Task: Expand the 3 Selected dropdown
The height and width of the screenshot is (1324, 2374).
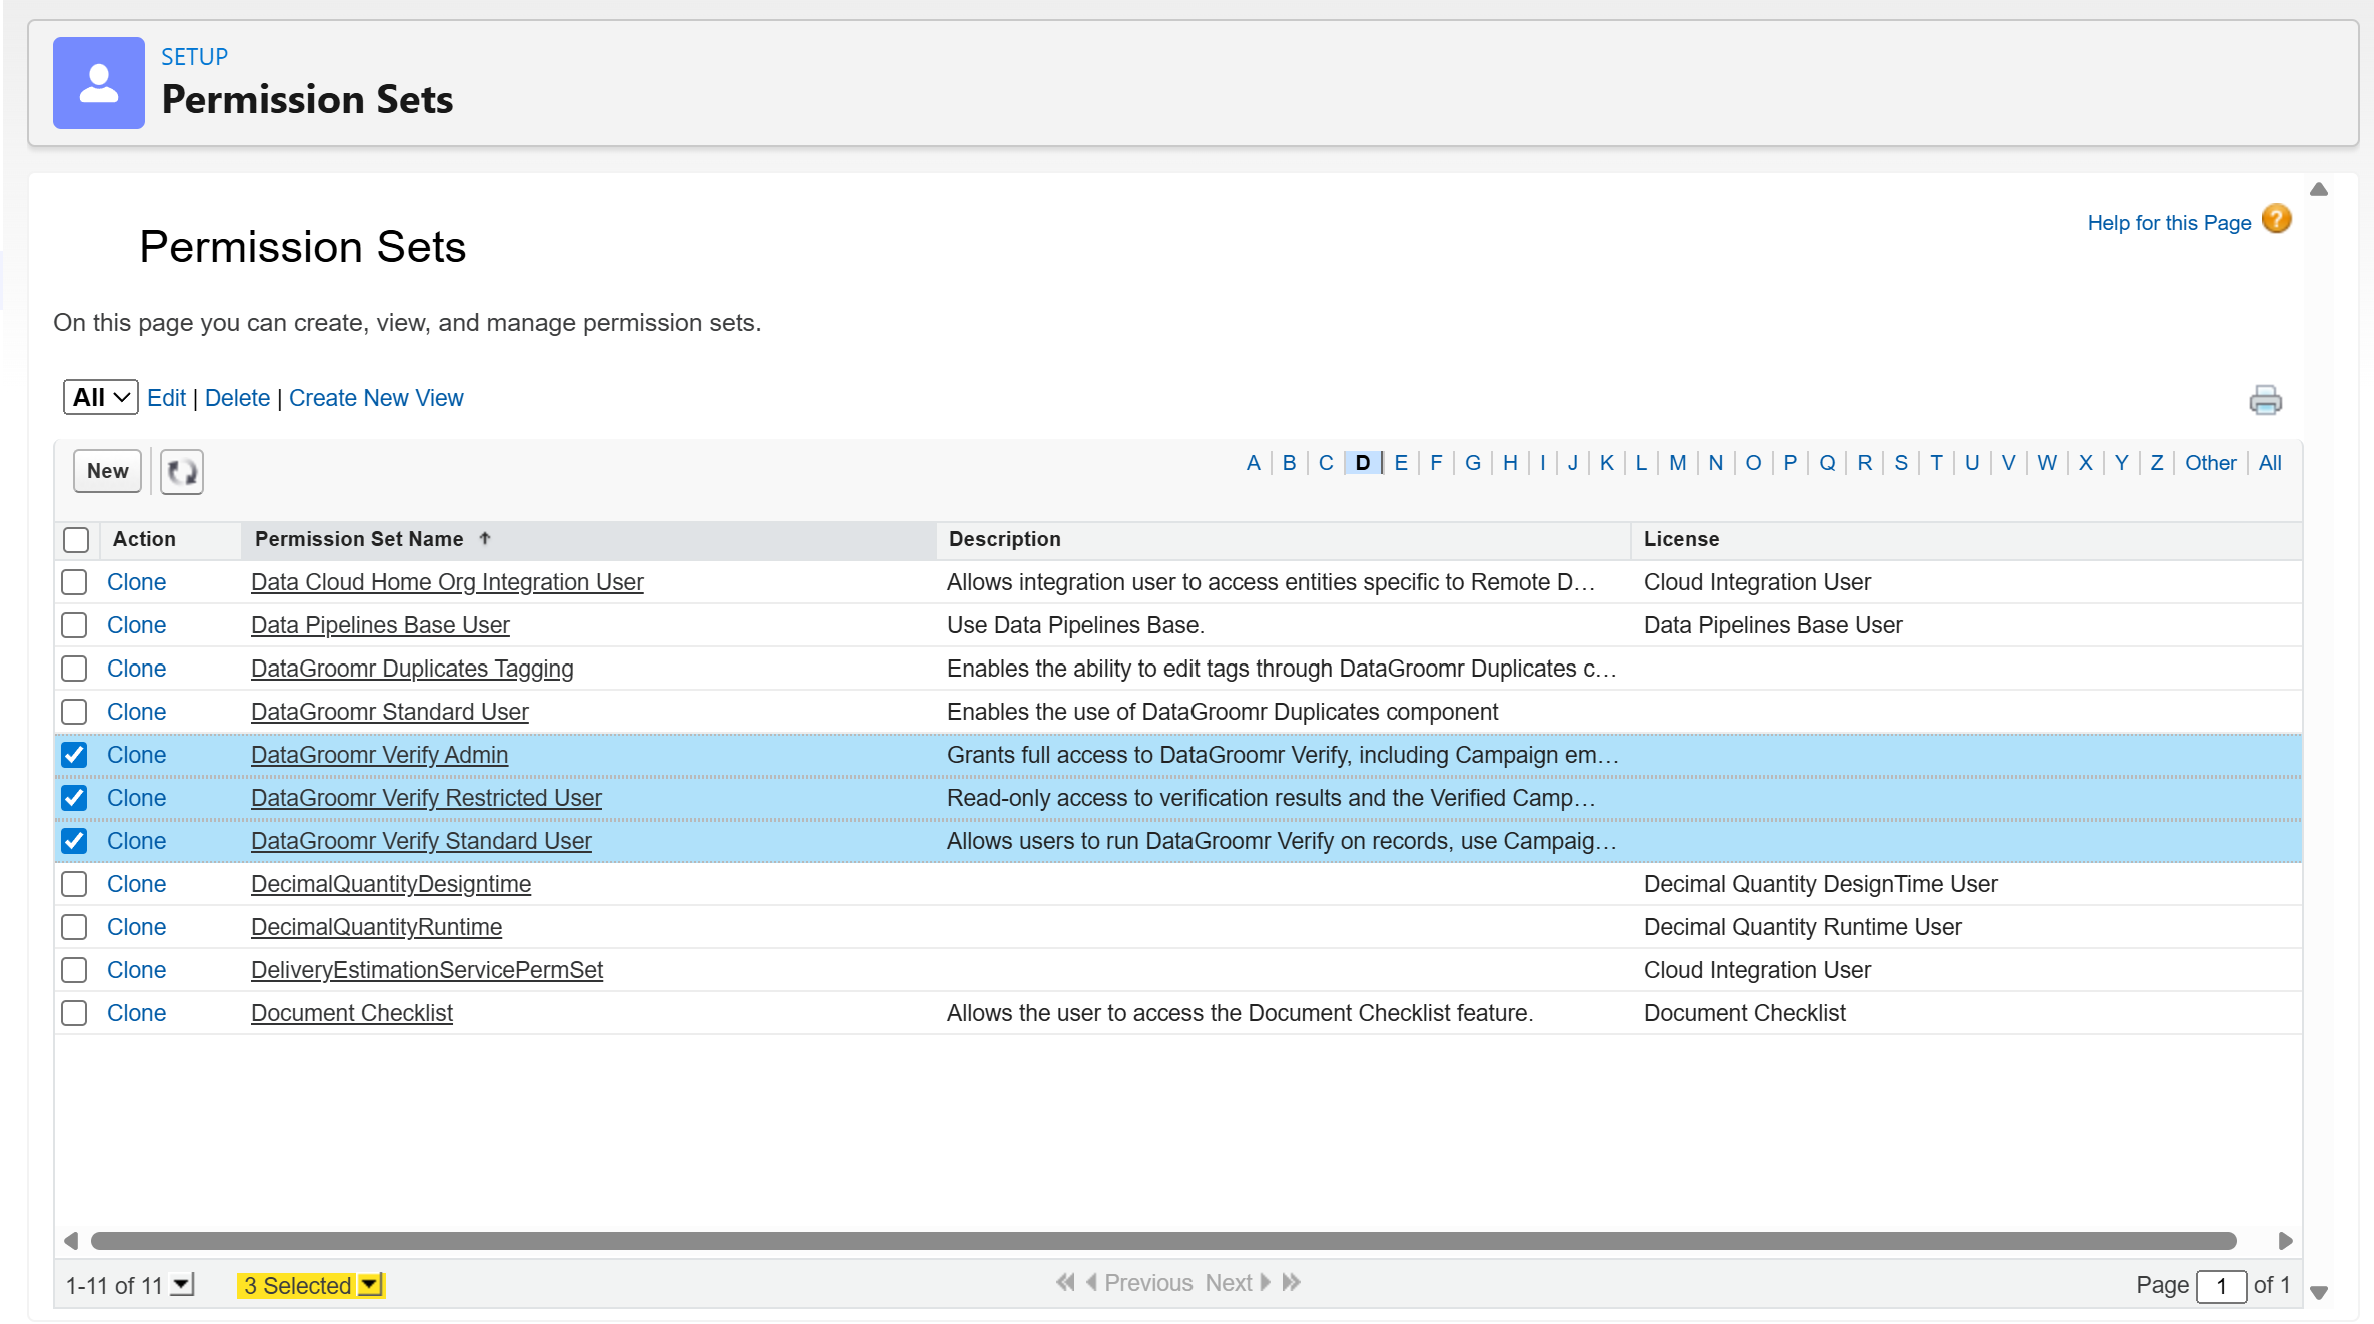Action: 370,1285
